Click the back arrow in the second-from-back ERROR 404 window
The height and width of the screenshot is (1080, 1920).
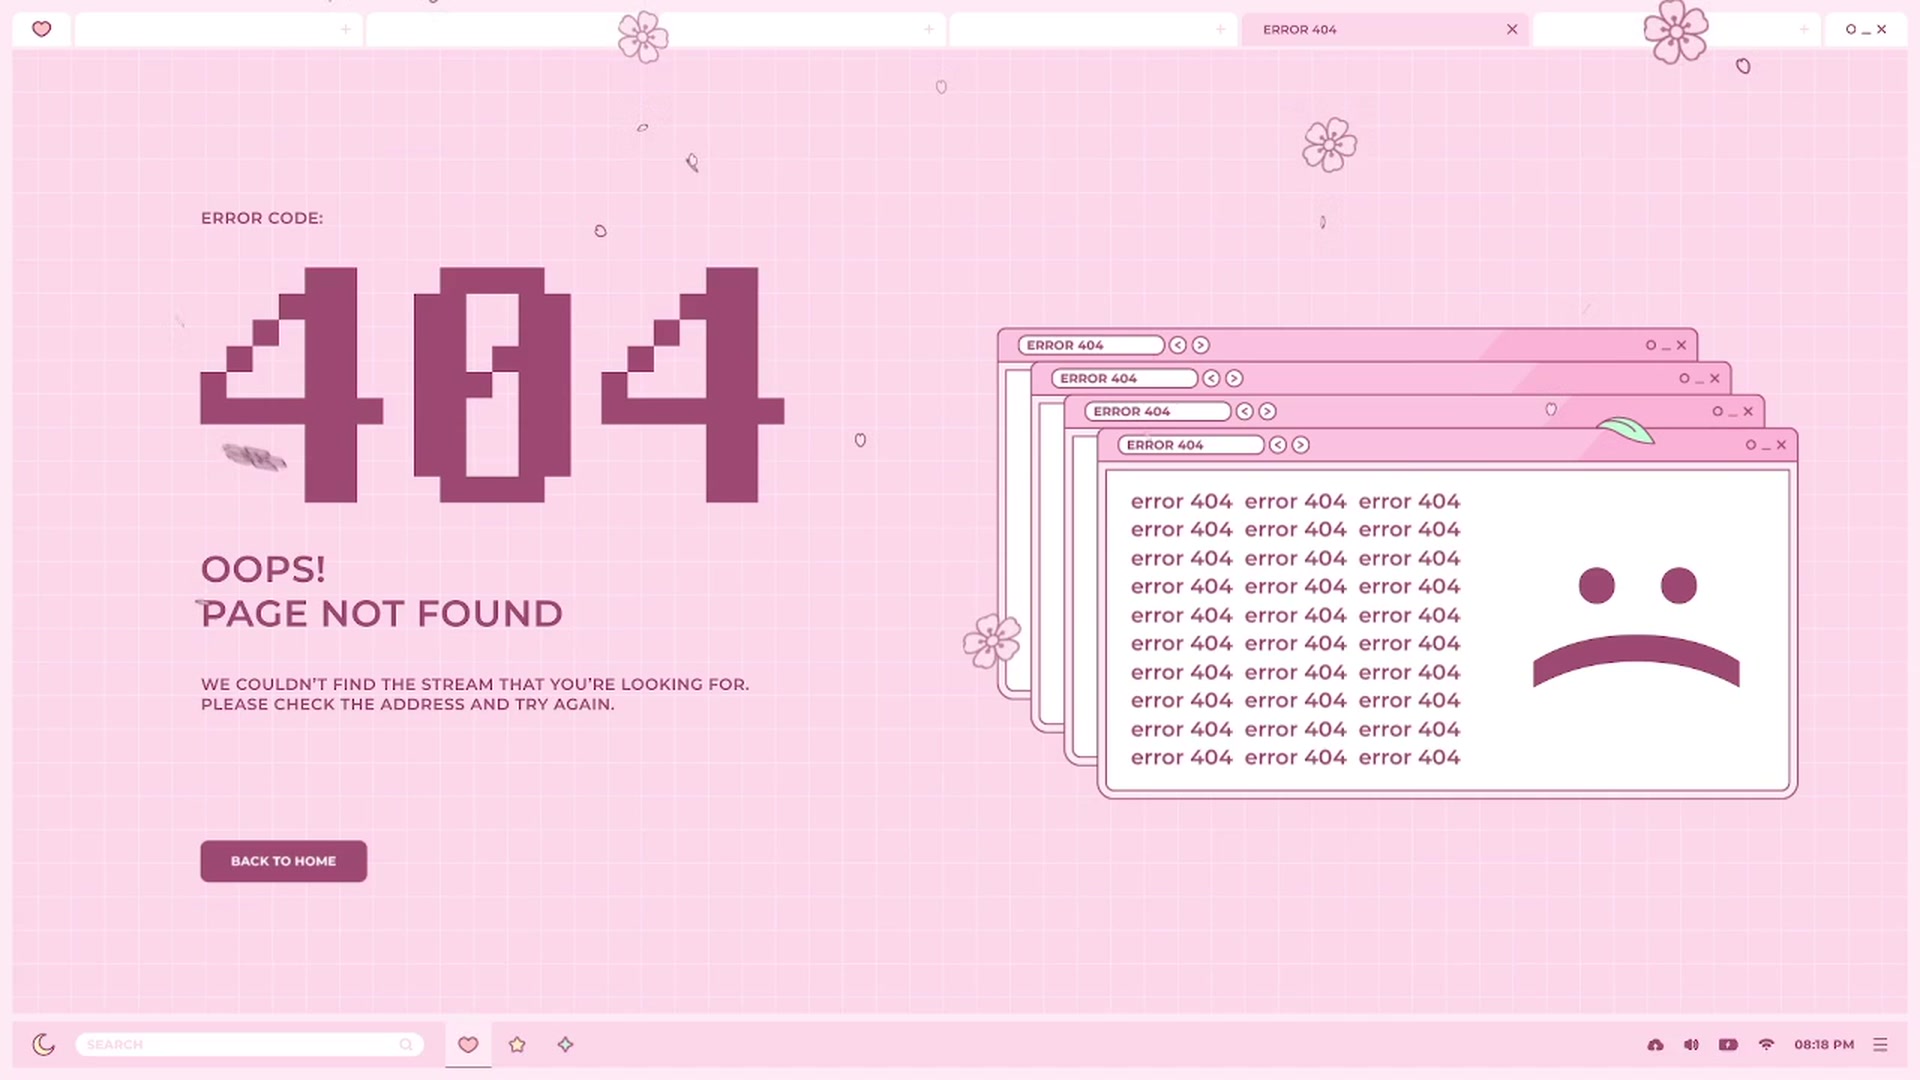[1211, 378]
